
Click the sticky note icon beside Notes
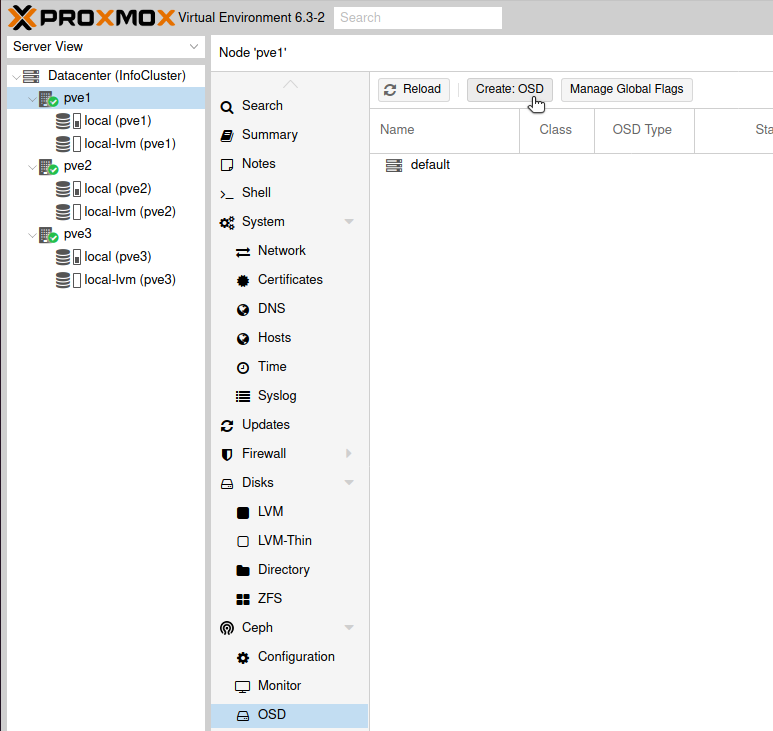pyautogui.click(x=227, y=165)
